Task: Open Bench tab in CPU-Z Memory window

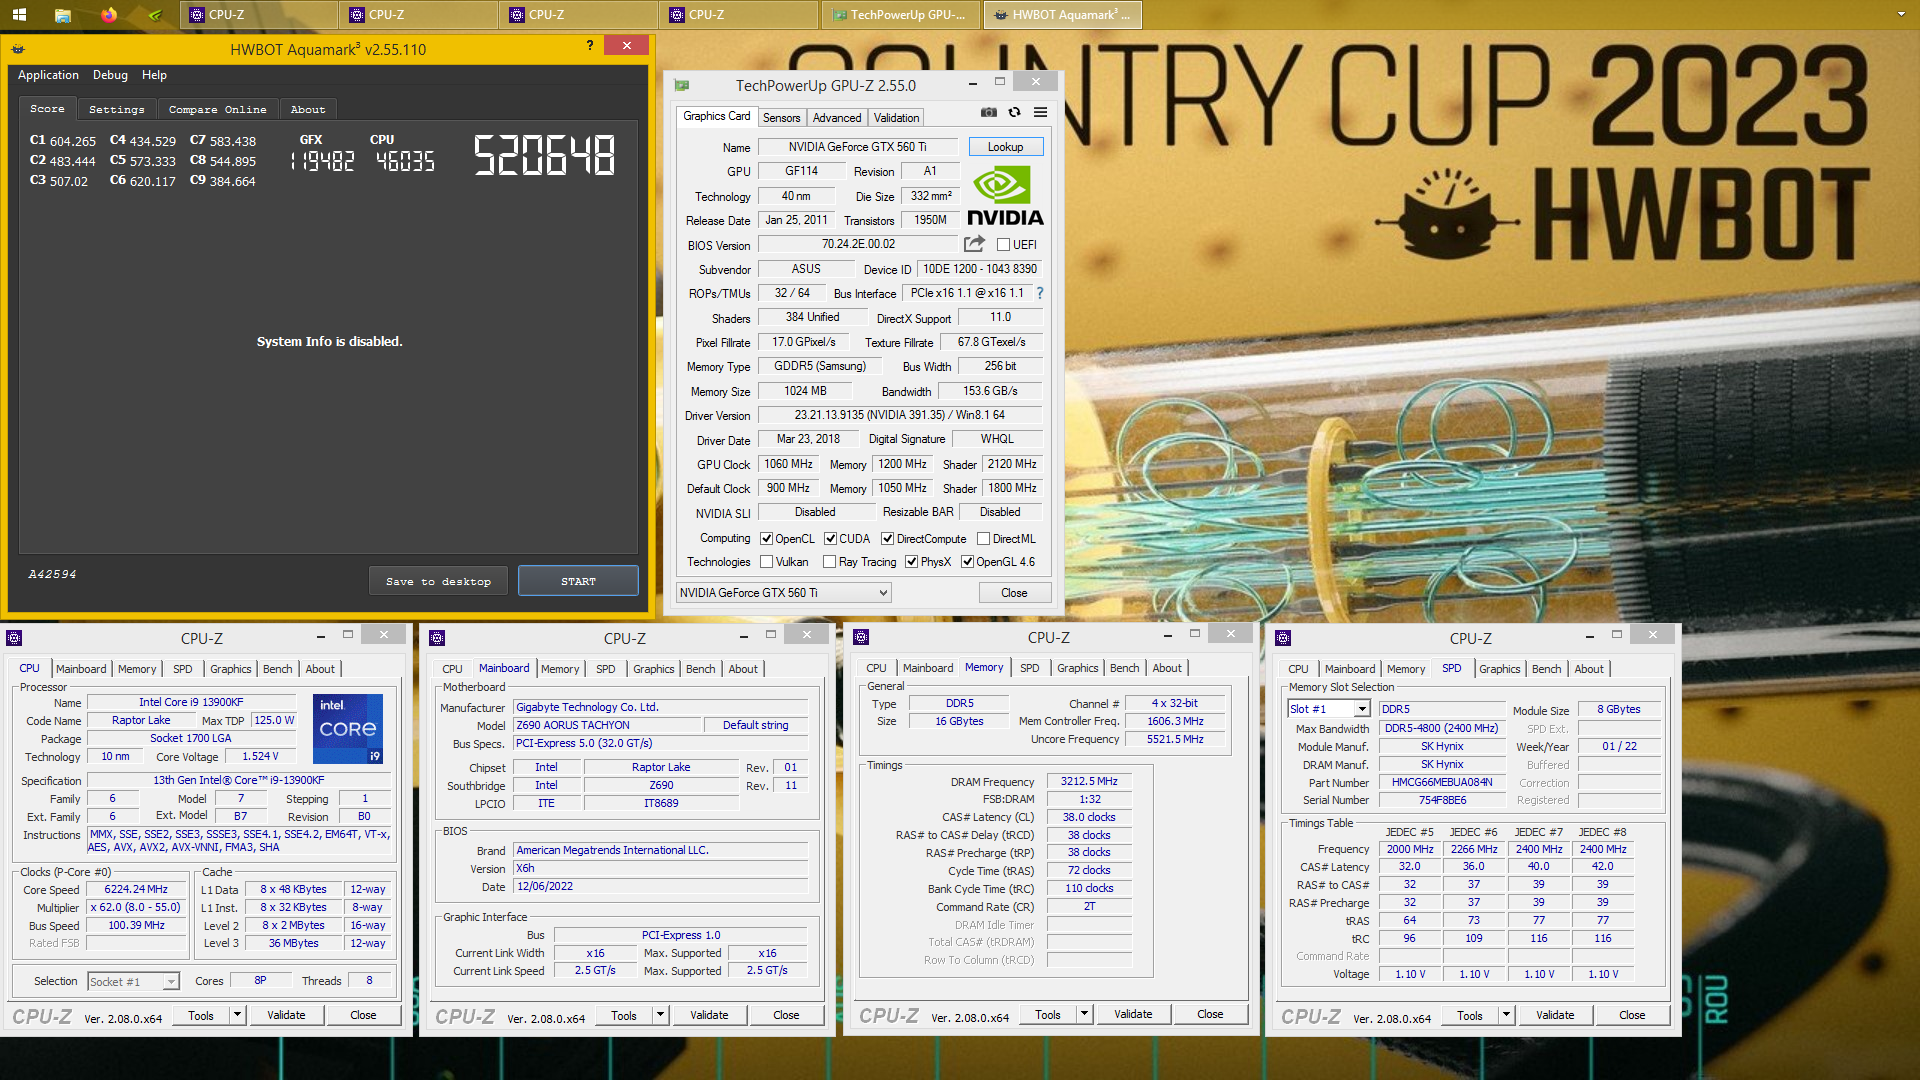Action: pos(1124,668)
